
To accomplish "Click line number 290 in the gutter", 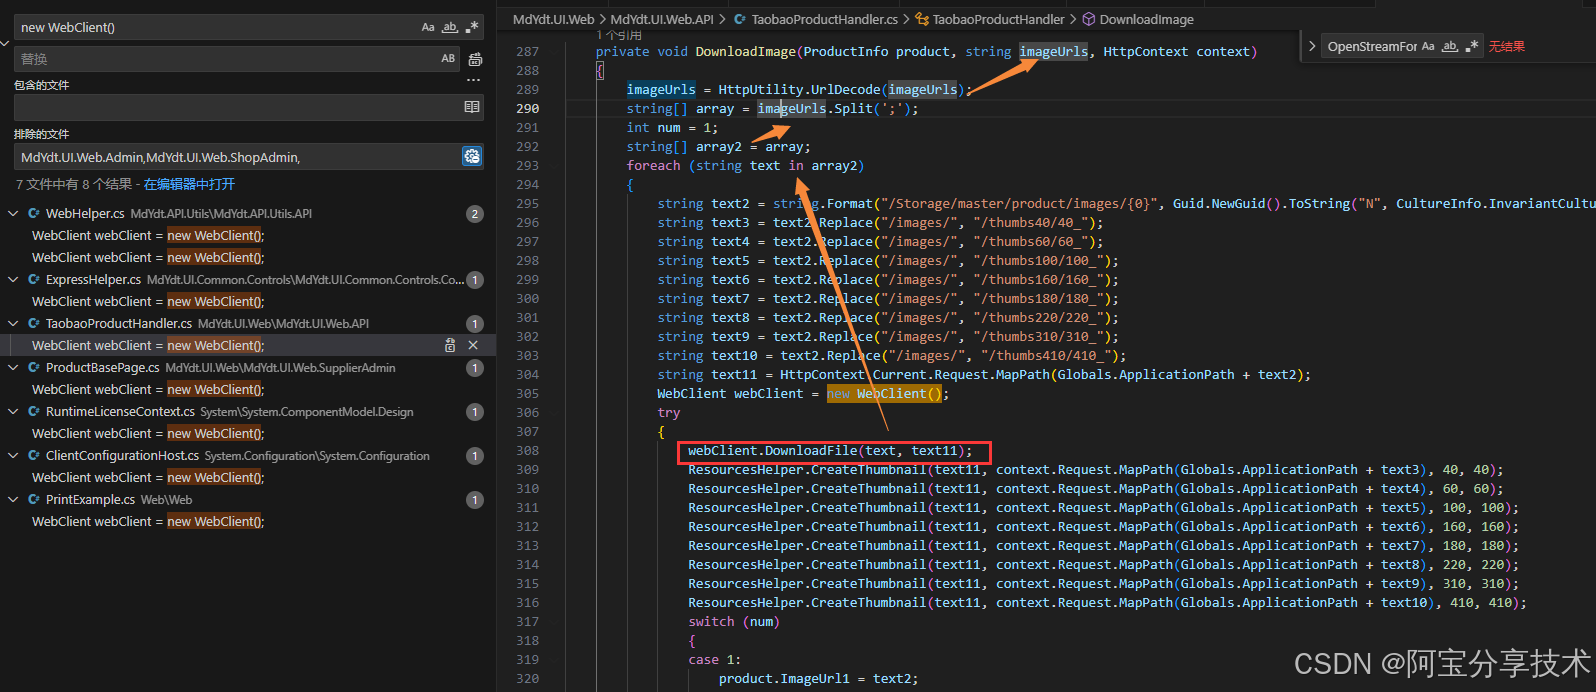I will click(x=527, y=108).
